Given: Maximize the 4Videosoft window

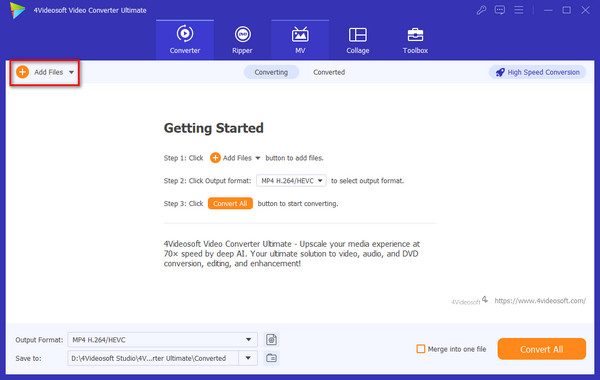Looking at the screenshot, I should (567, 10).
